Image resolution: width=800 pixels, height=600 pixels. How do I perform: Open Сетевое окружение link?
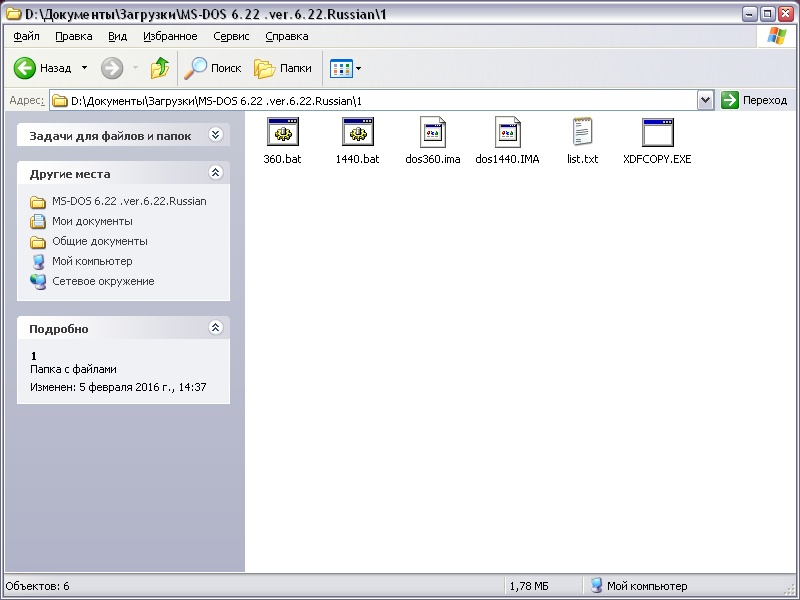click(x=103, y=281)
